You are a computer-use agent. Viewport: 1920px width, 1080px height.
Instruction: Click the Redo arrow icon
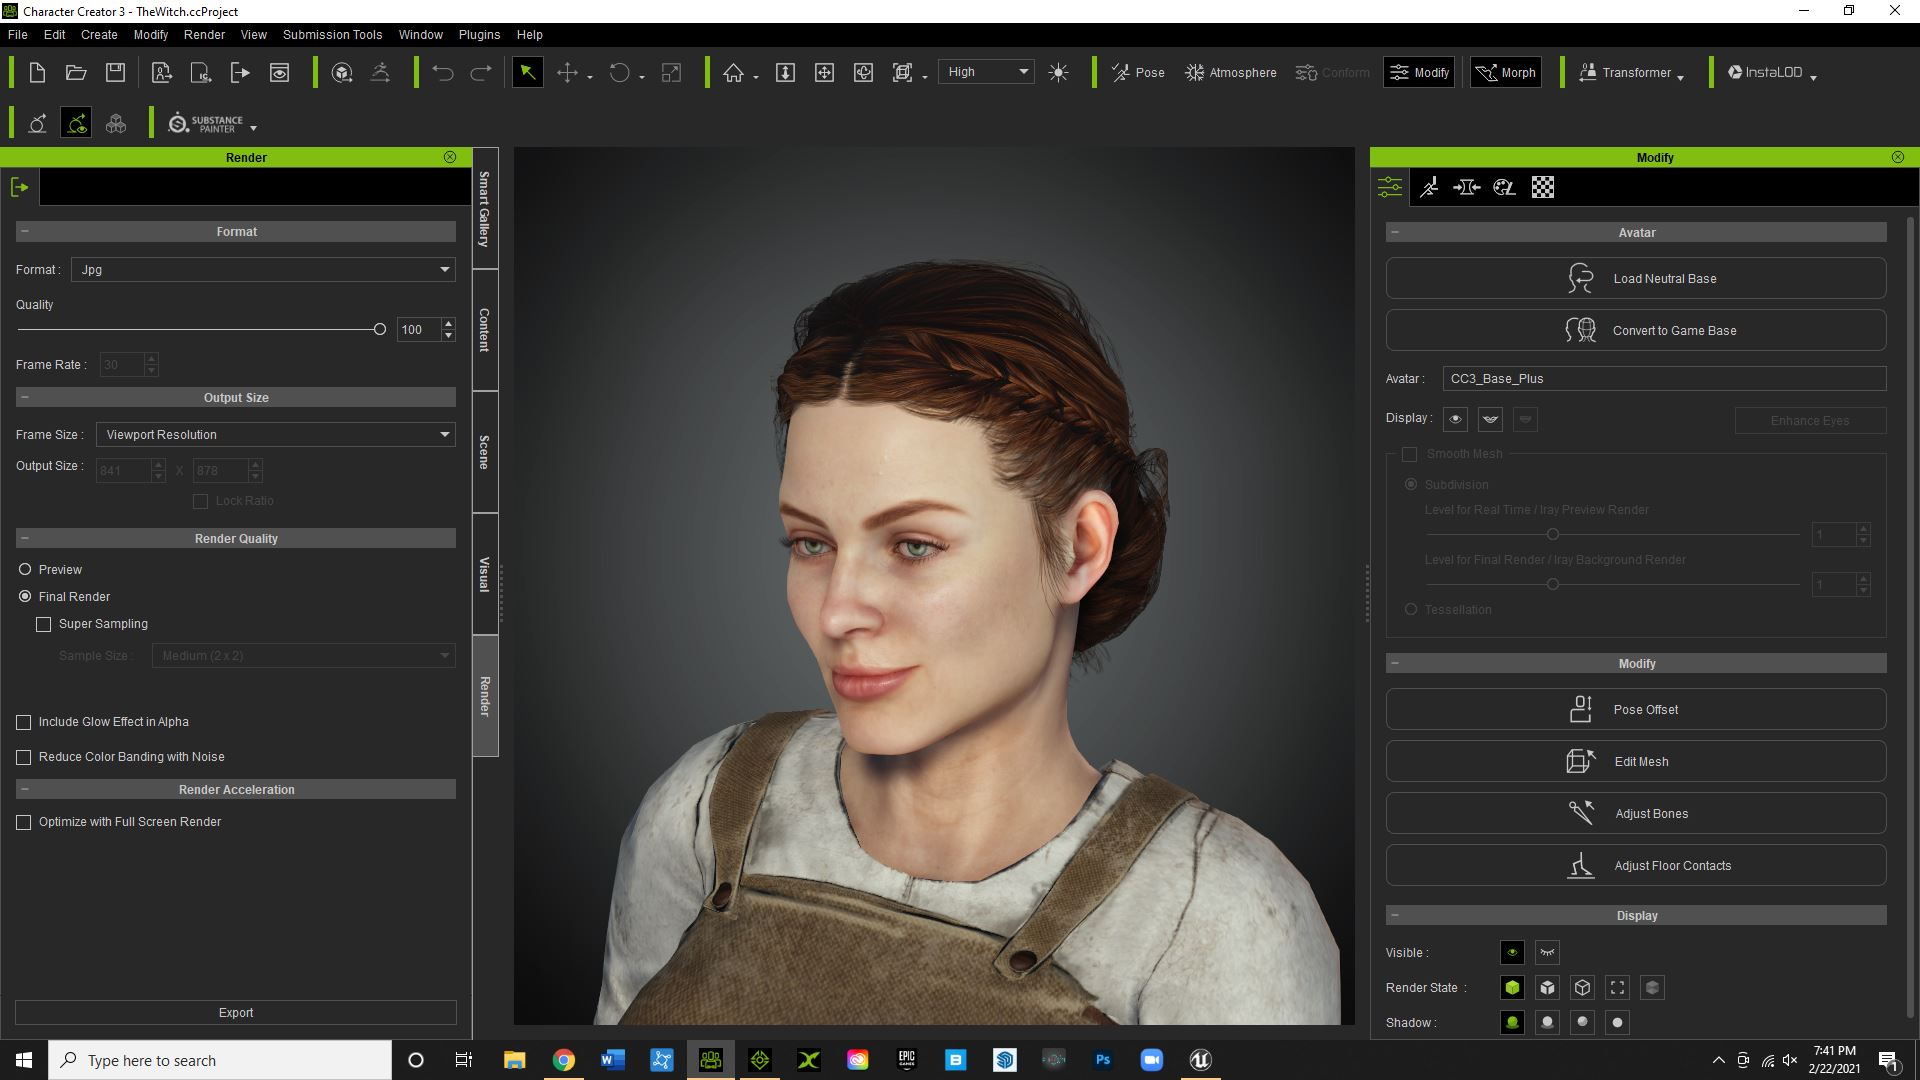click(481, 72)
